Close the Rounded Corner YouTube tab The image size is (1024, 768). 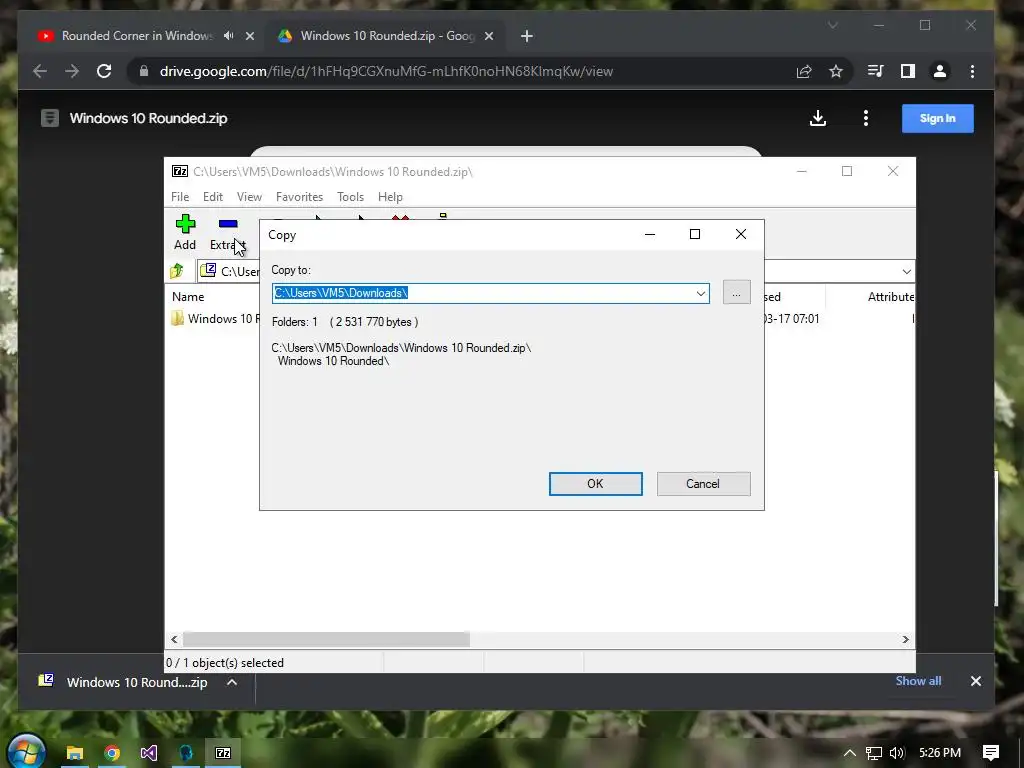click(x=249, y=36)
